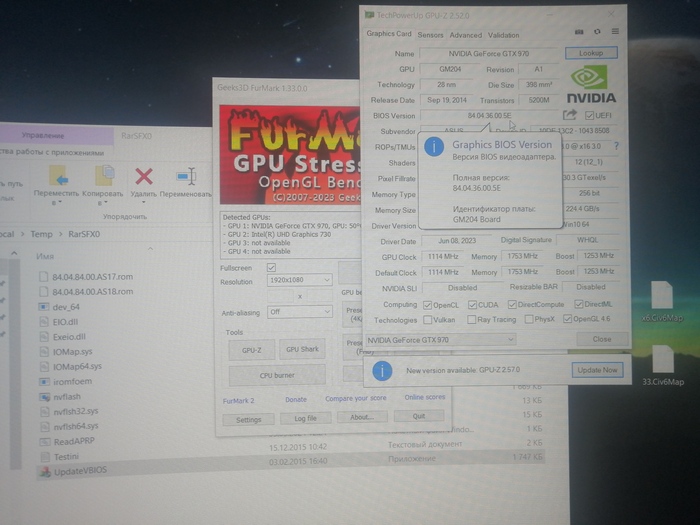The image size is (700, 525).
Task: Select the dev_64 file icon
Action: [44, 307]
